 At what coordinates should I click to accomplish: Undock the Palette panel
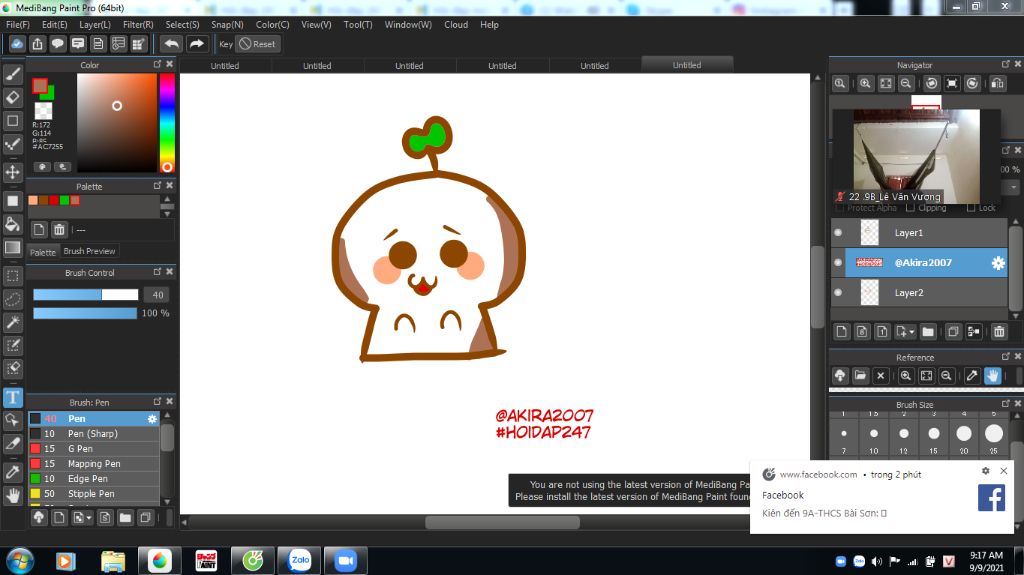[157, 186]
